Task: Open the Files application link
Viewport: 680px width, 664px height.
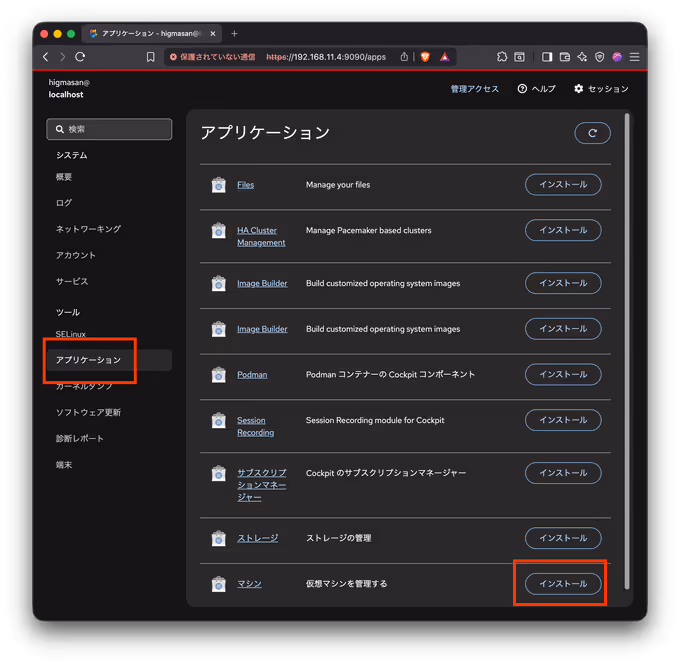Action: tap(245, 185)
